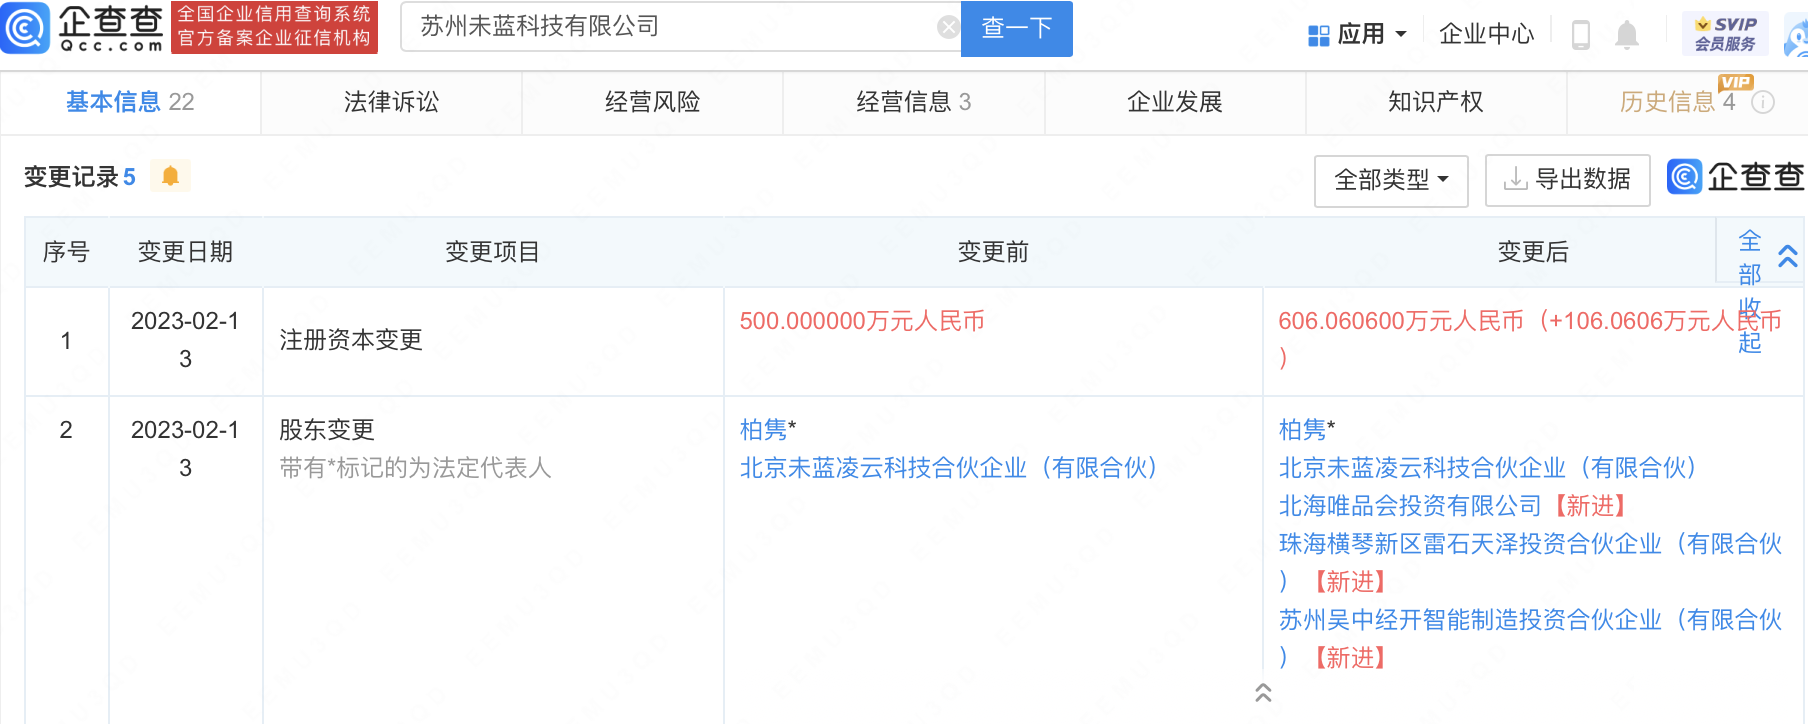1808x724 pixels.
Task: Switch to the 企业发展 tab
Action: [x=1175, y=102]
